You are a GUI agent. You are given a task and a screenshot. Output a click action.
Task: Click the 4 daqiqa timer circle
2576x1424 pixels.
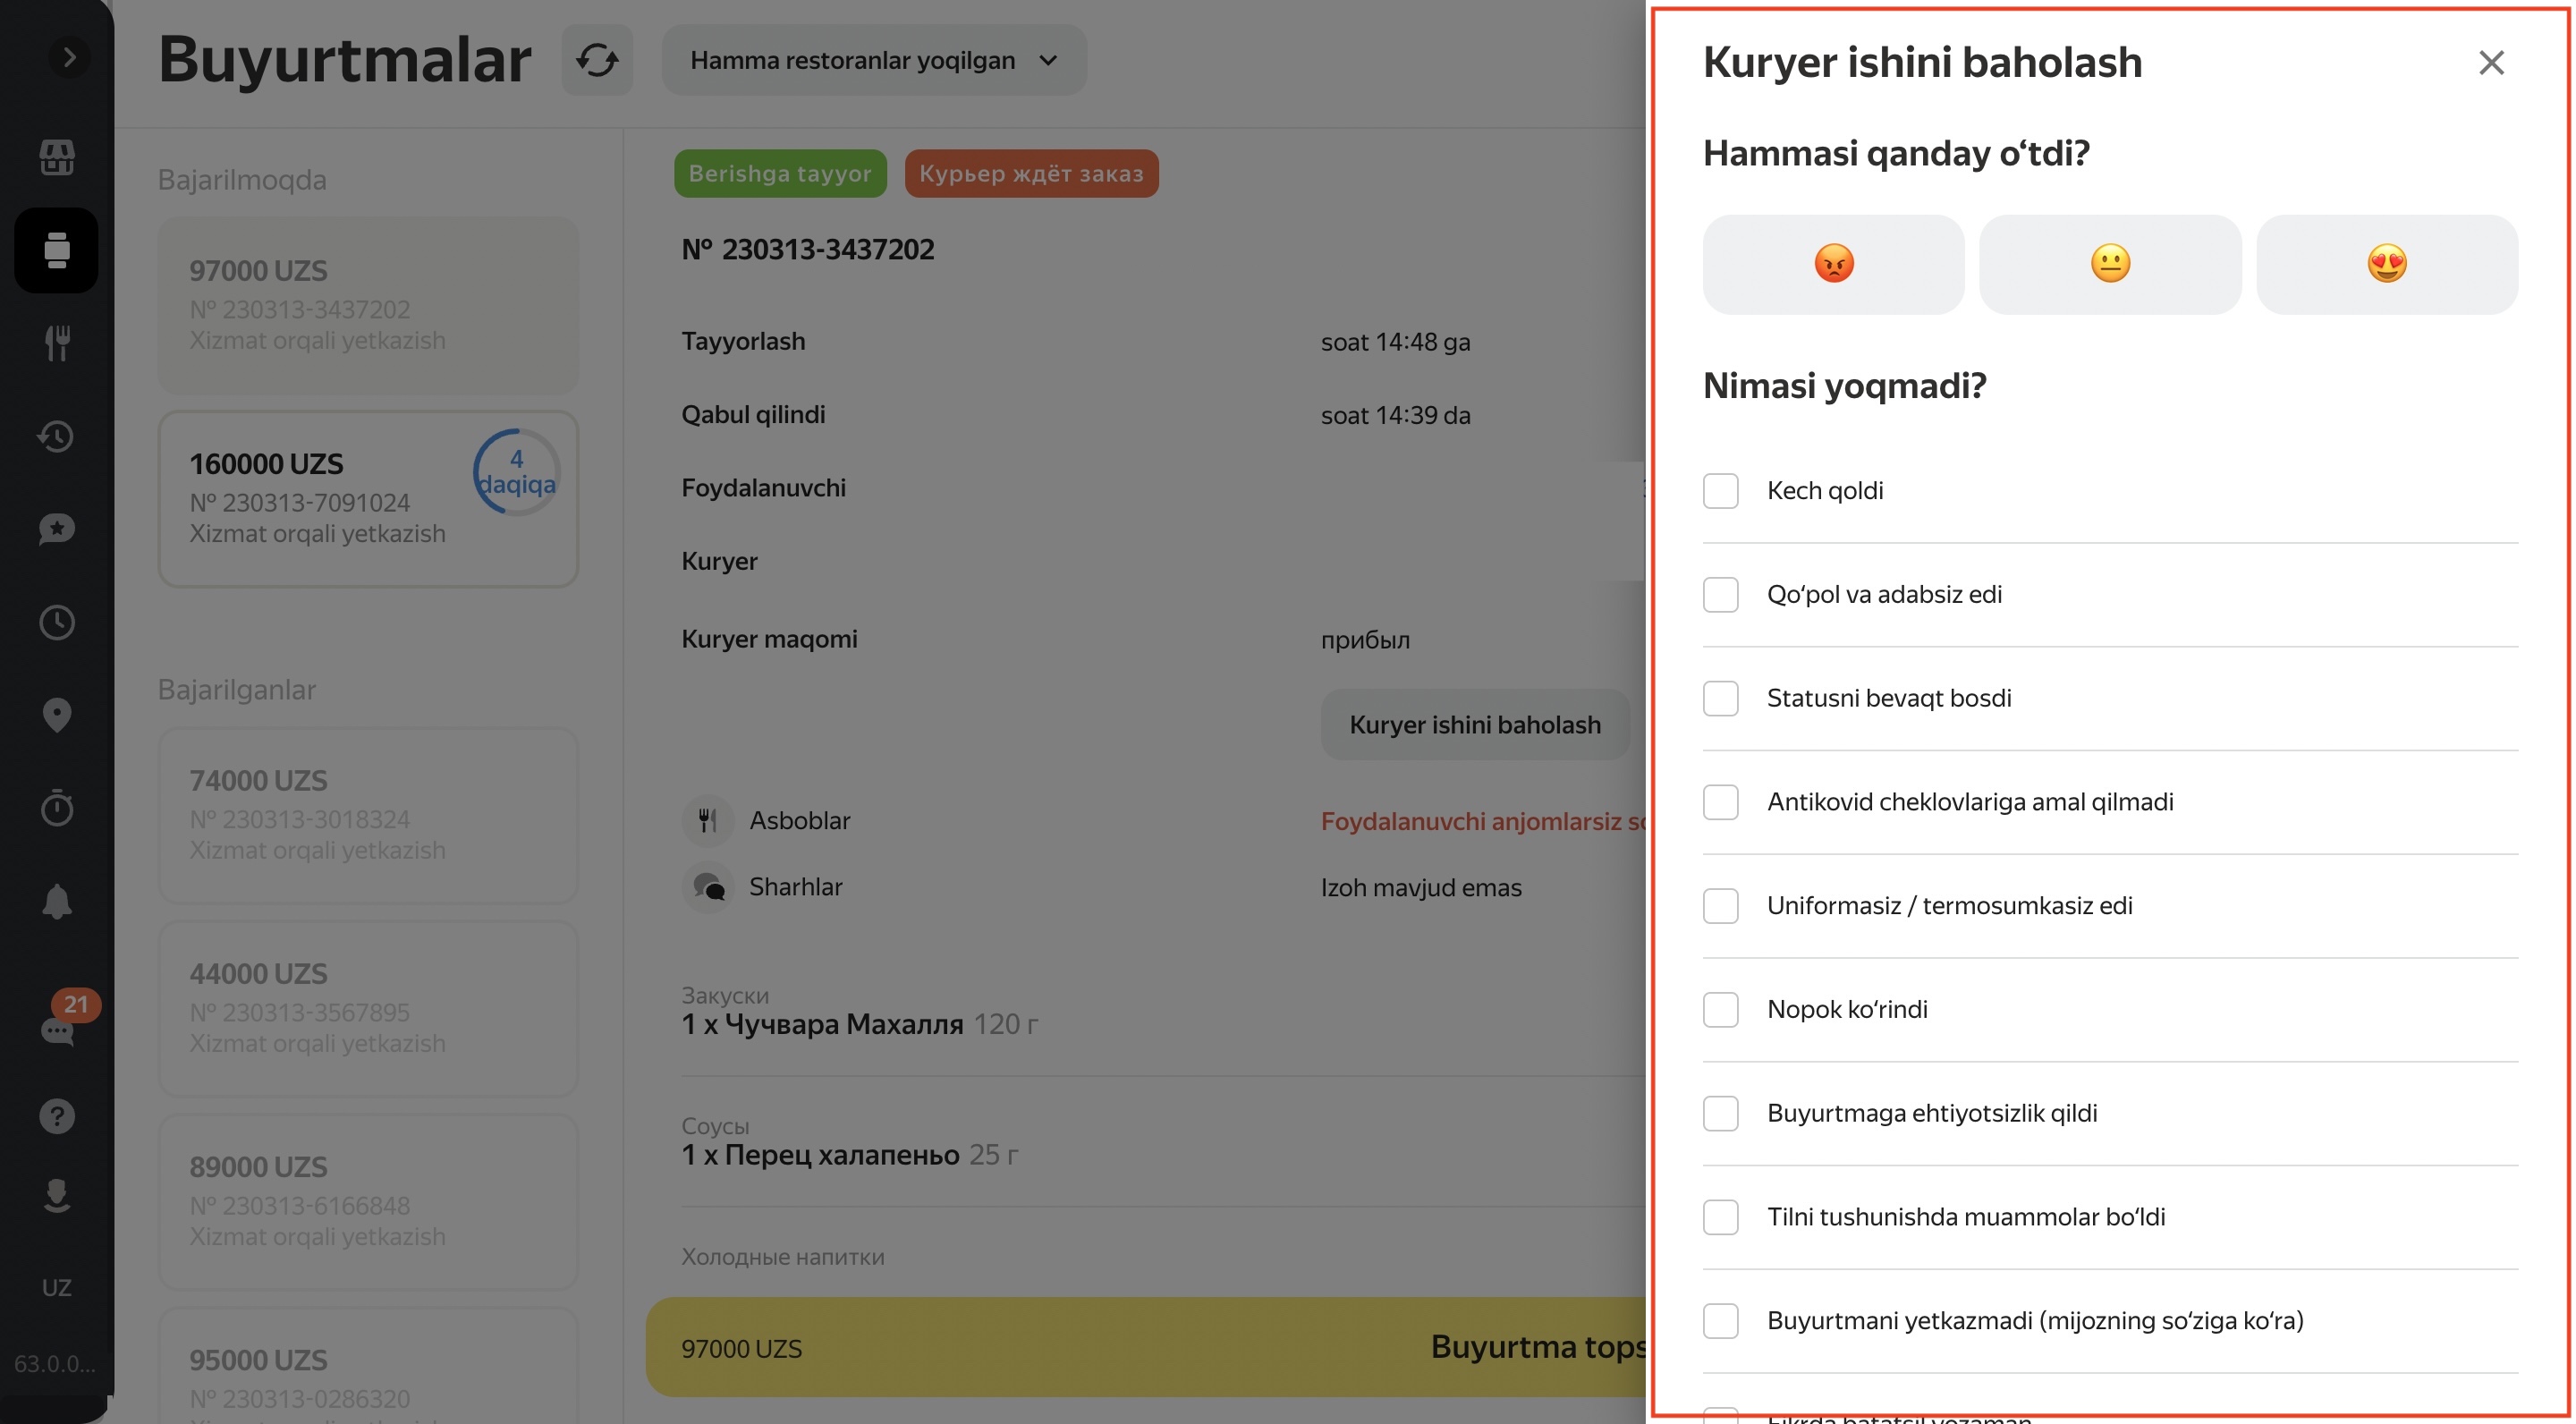(x=516, y=472)
